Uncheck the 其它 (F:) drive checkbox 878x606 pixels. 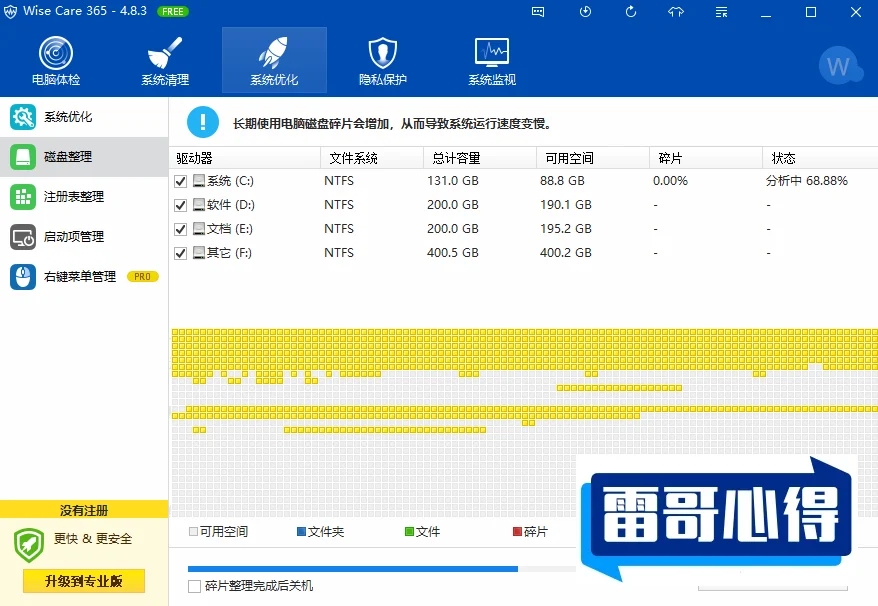tap(180, 253)
